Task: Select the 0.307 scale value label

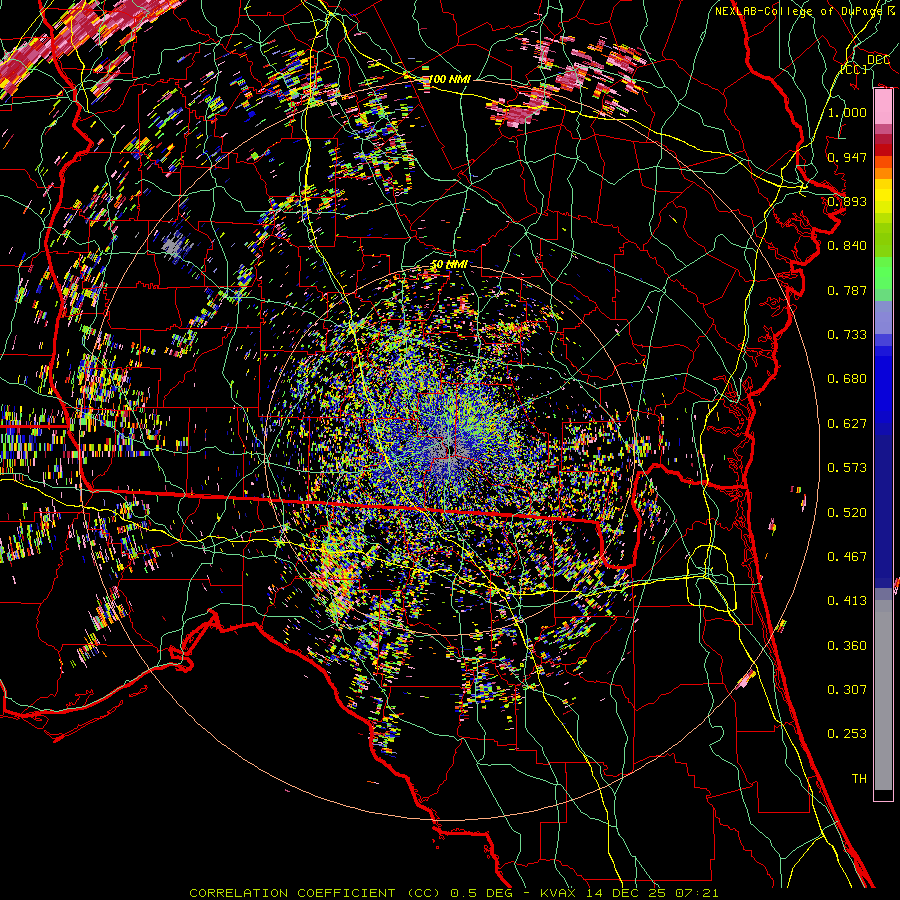Action: pyautogui.click(x=847, y=690)
